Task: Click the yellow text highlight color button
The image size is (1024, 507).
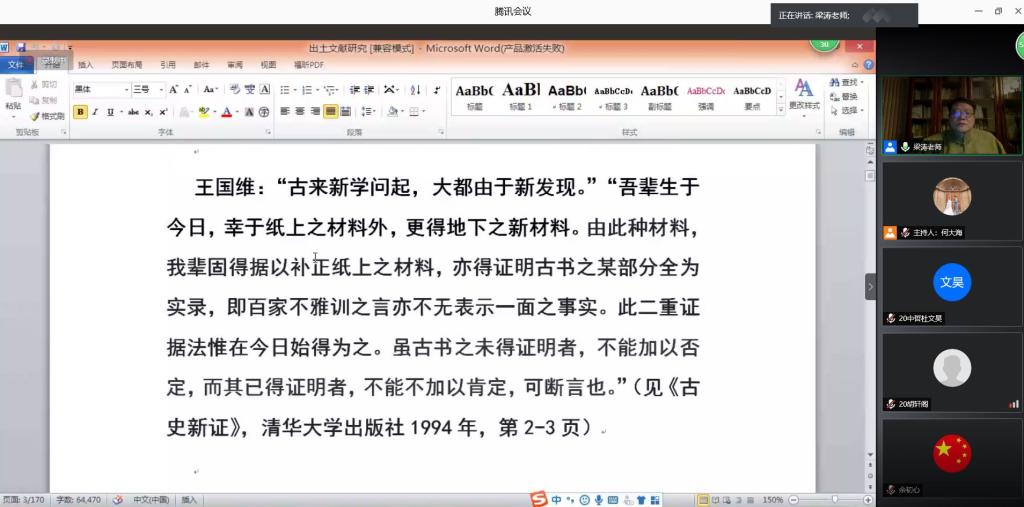Action: pyautogui.click(x=204, y=112)
